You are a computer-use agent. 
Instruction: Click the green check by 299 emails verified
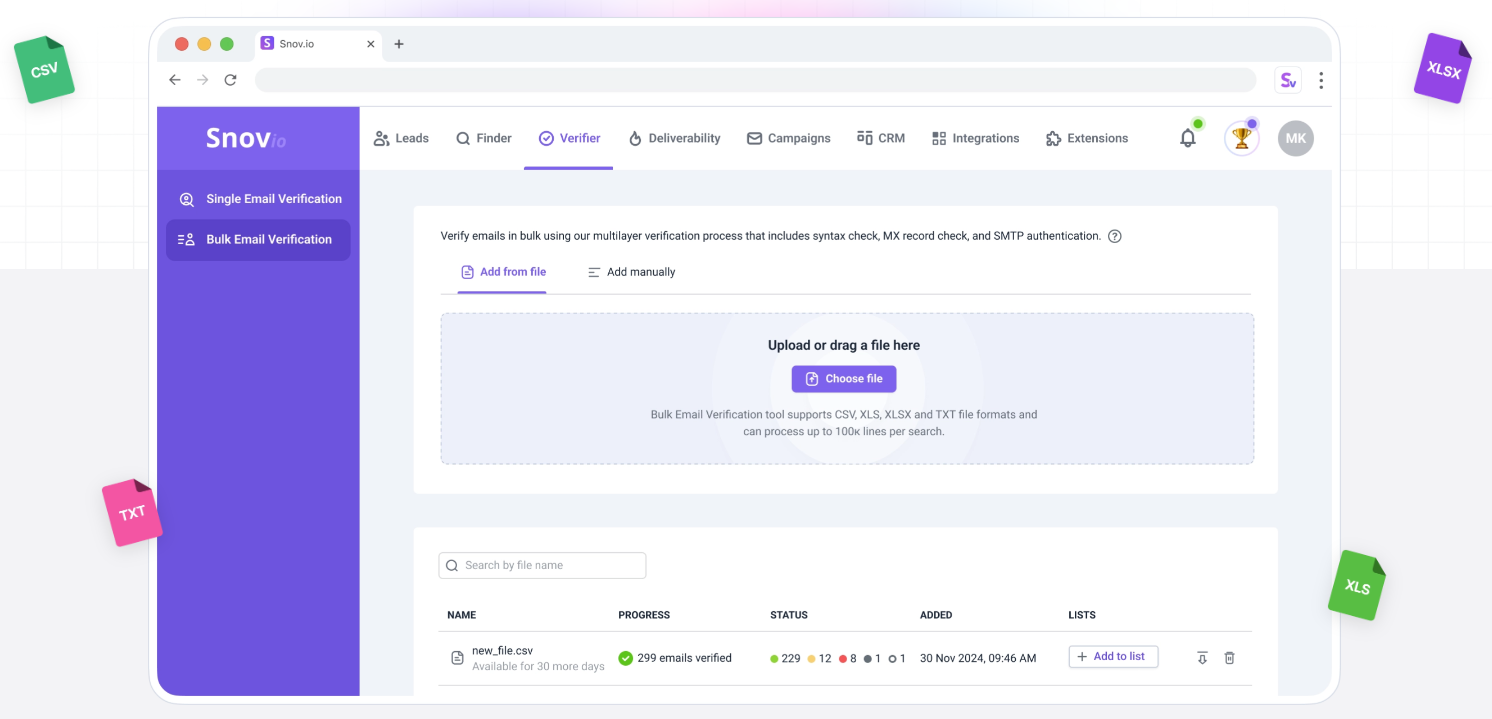coord(626,658)
